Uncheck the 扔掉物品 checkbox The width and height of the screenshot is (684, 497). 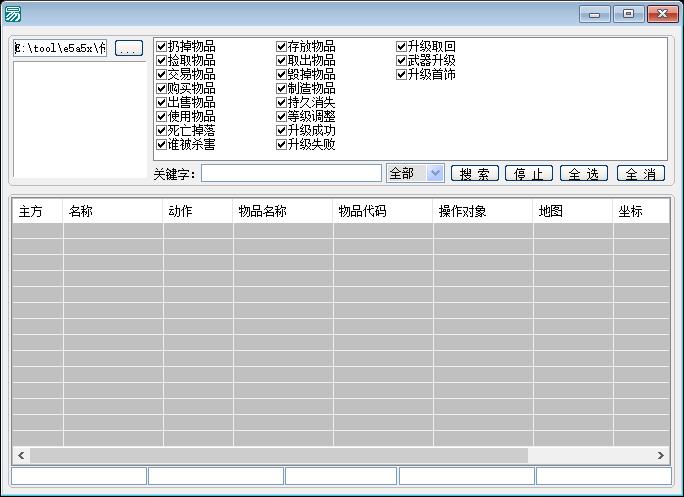[x=161, y=46]
